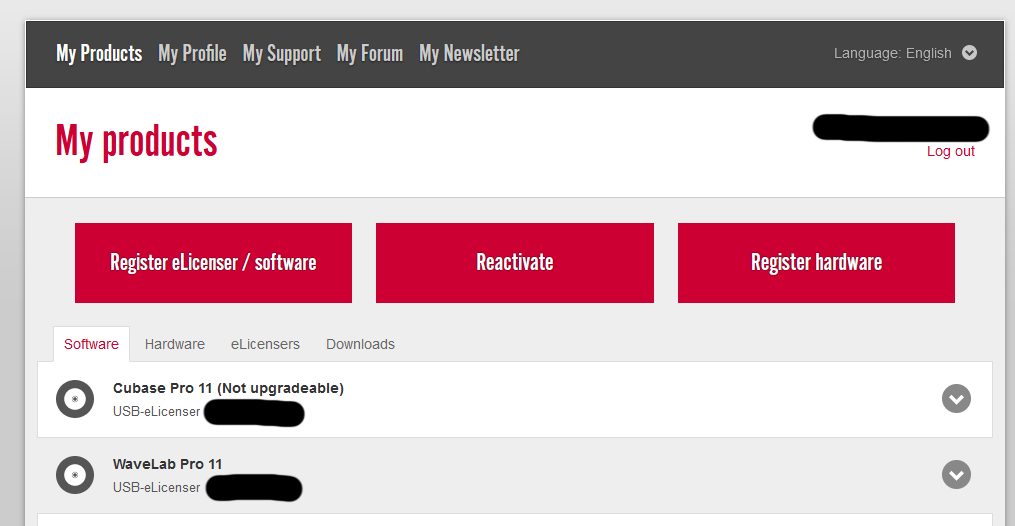Click the My products page heading
Image resolution: width=1015 pixels, height=526 pixels.
tap(137, 142)
